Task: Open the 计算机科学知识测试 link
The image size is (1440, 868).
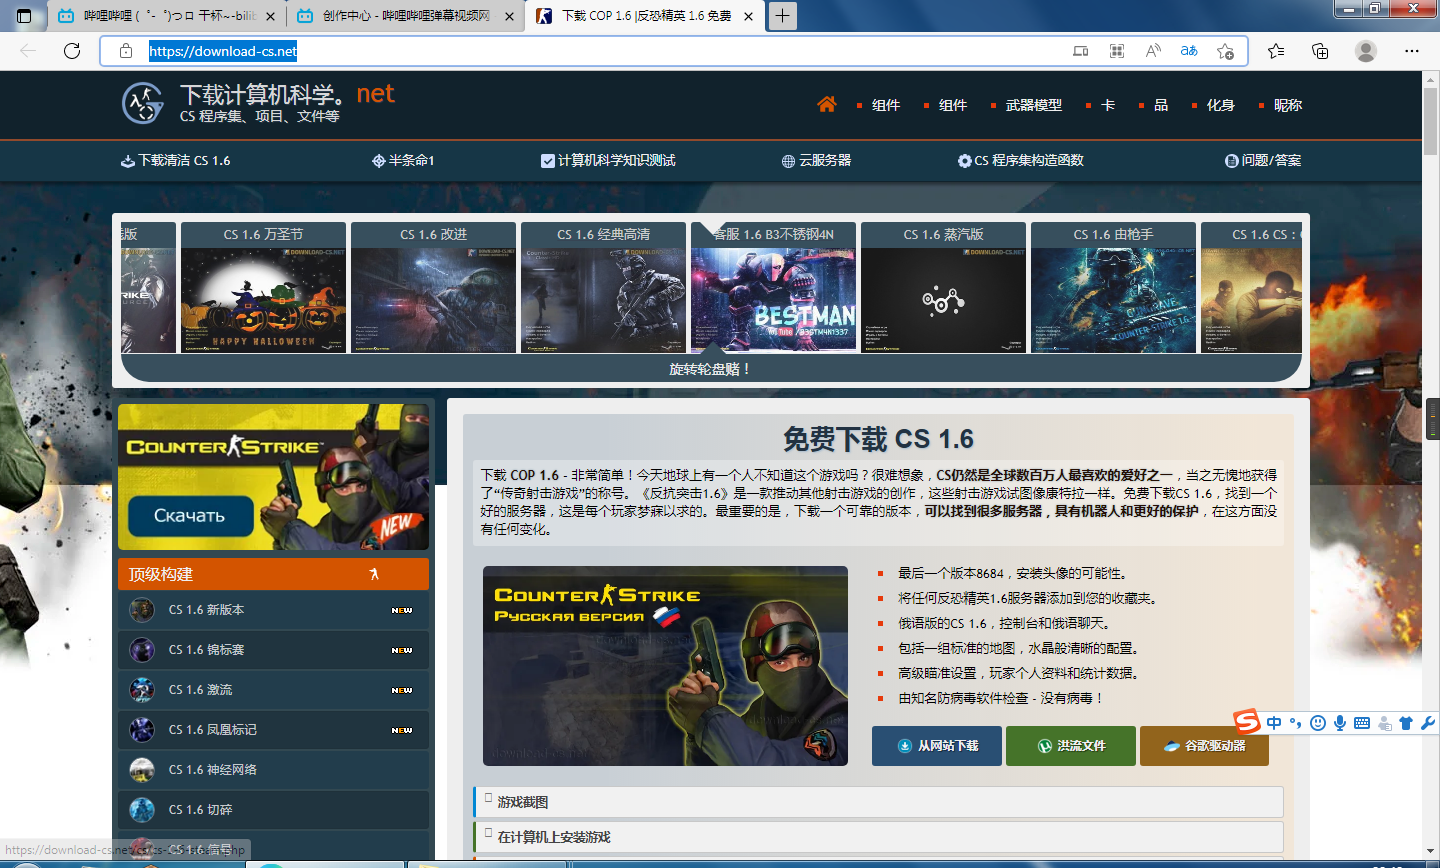Action: click(608, 160)
